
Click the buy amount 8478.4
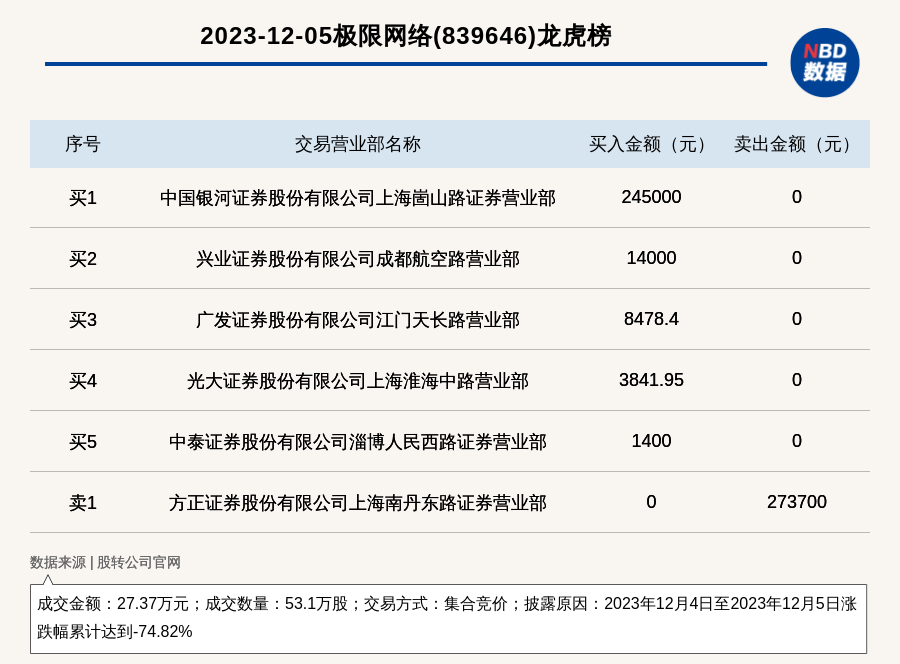(x=651, y=319)
